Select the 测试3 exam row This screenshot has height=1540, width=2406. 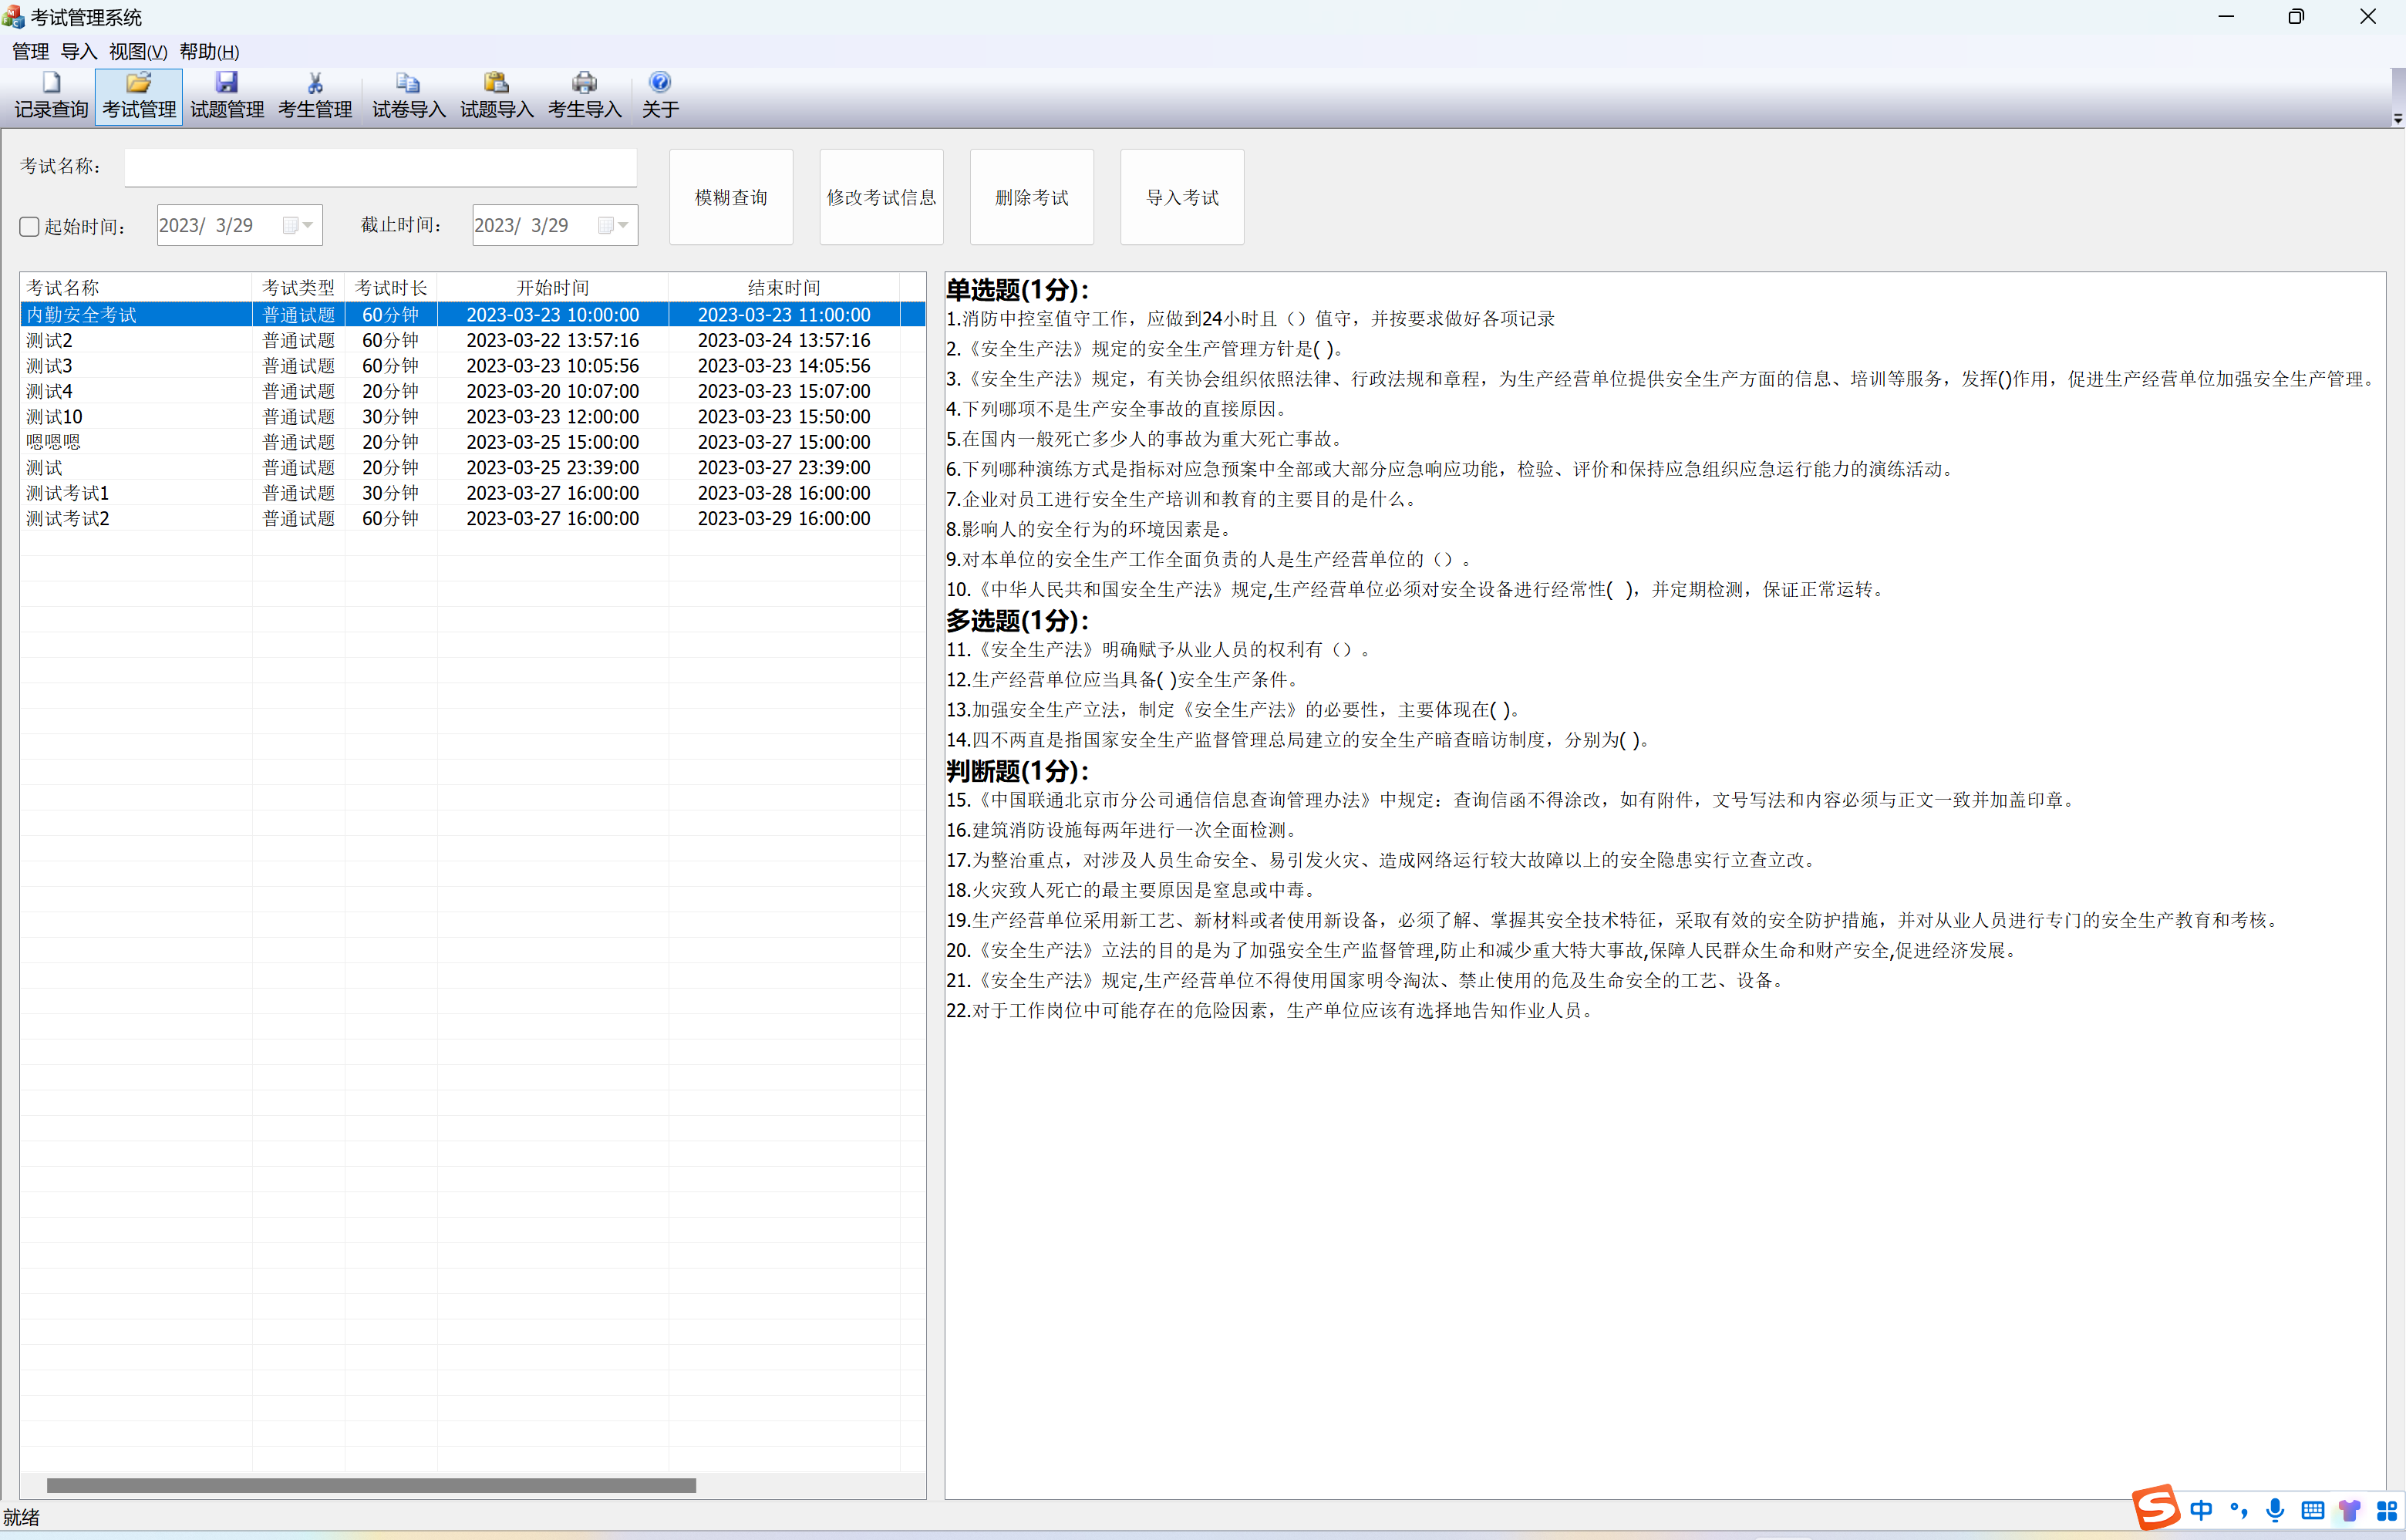tap(472, 366)
